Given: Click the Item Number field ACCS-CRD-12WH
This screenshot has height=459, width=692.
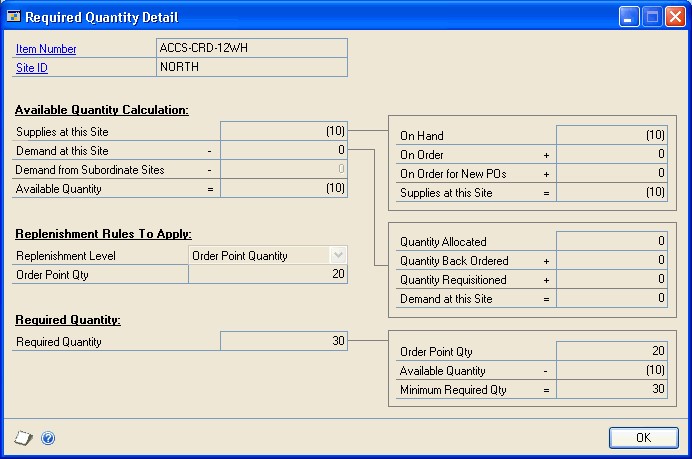Looking at the screenshot, I should tap(252, 48).
